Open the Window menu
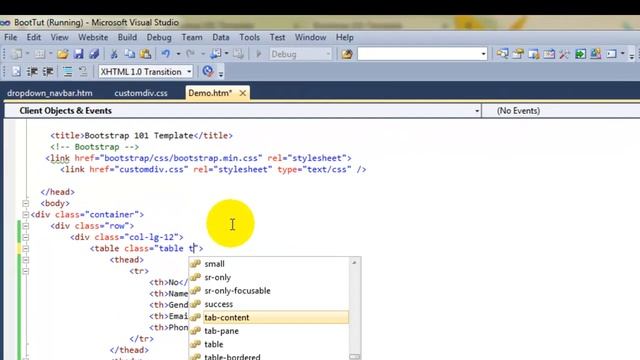Screen dimensions: 640x360 [x=310, y=37]
